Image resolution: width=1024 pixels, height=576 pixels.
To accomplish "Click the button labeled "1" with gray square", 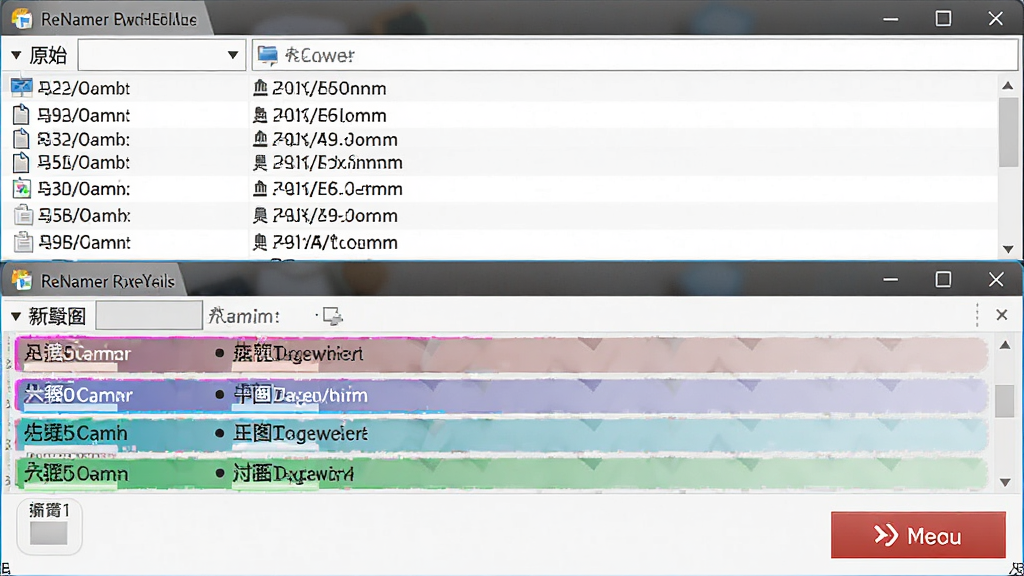I will coord(49,526).
